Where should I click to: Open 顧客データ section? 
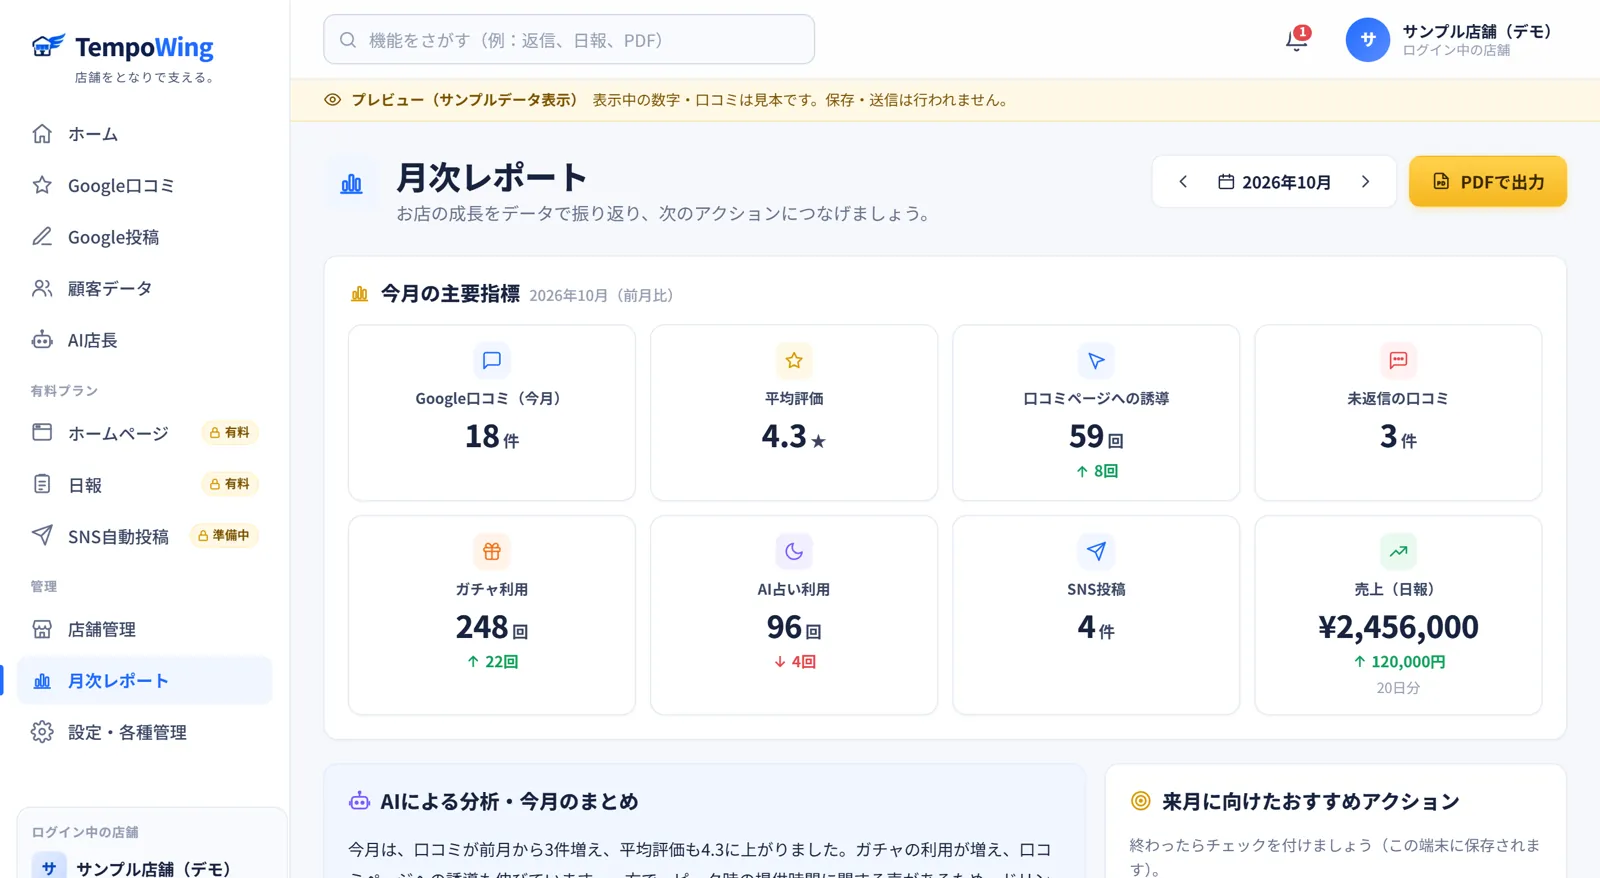[x=145, y=288]
